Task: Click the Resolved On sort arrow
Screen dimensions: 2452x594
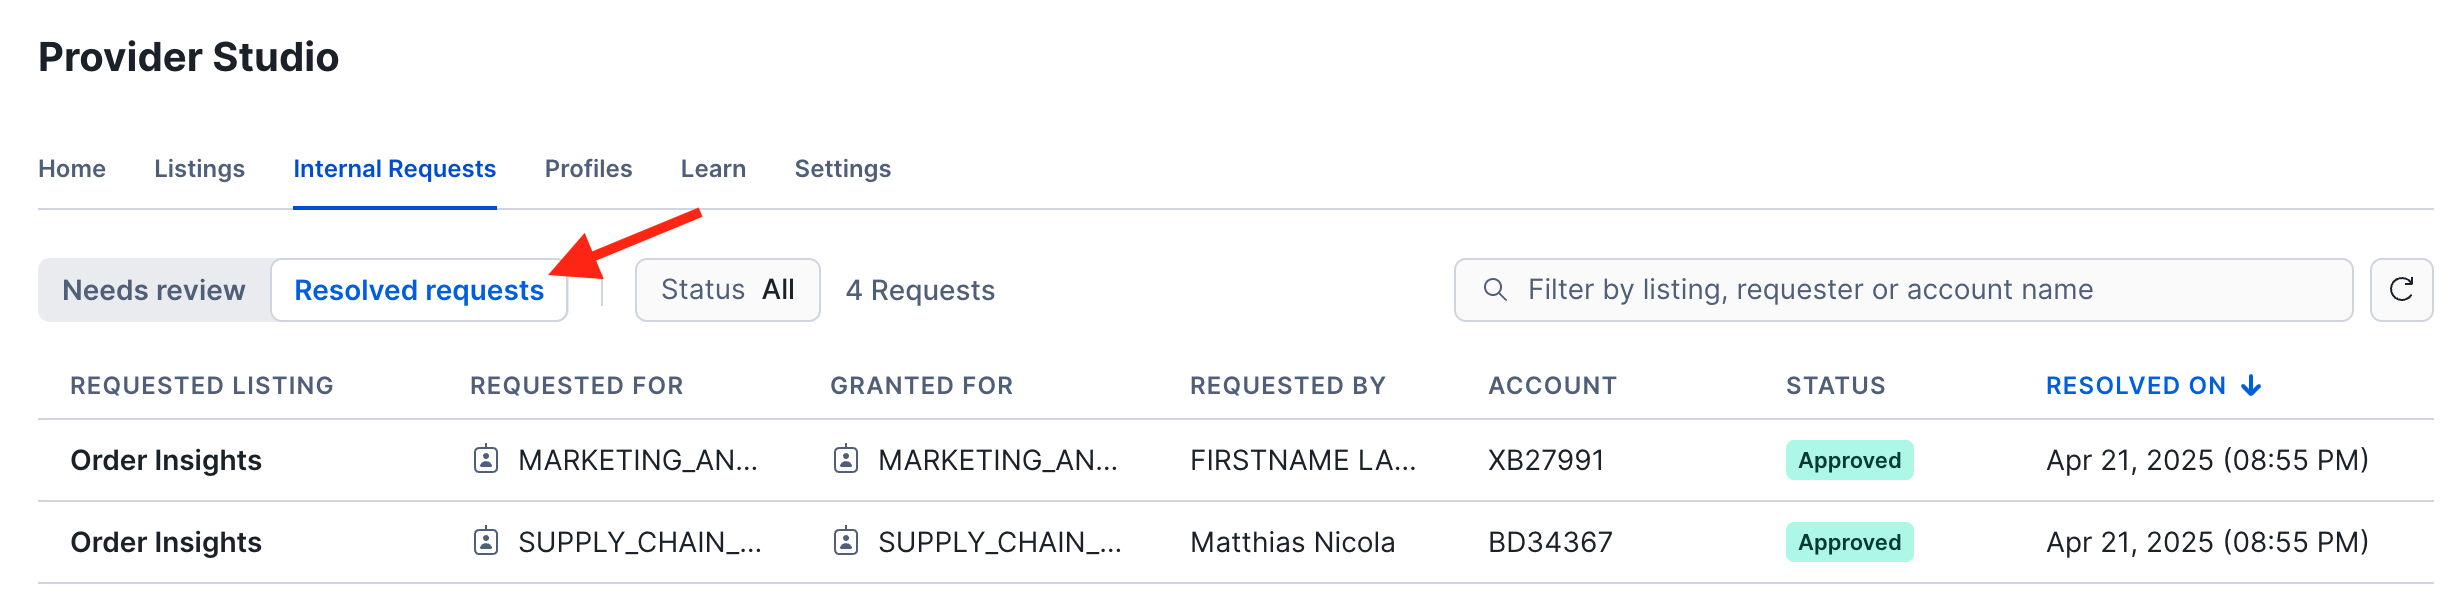Action: click(x=2251, y=386)
